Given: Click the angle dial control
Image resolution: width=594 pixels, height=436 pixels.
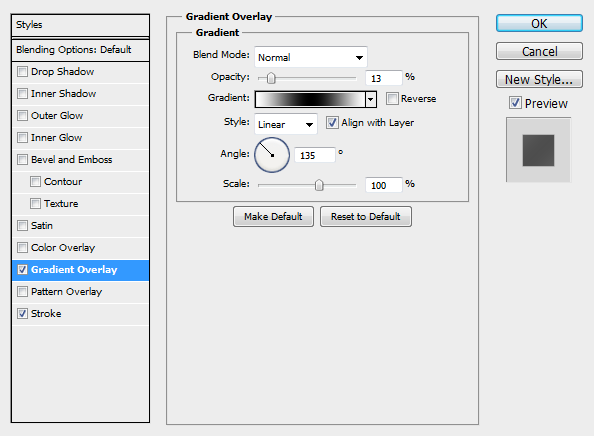Looking at the screenshot, I should click(x=272, y=155).
